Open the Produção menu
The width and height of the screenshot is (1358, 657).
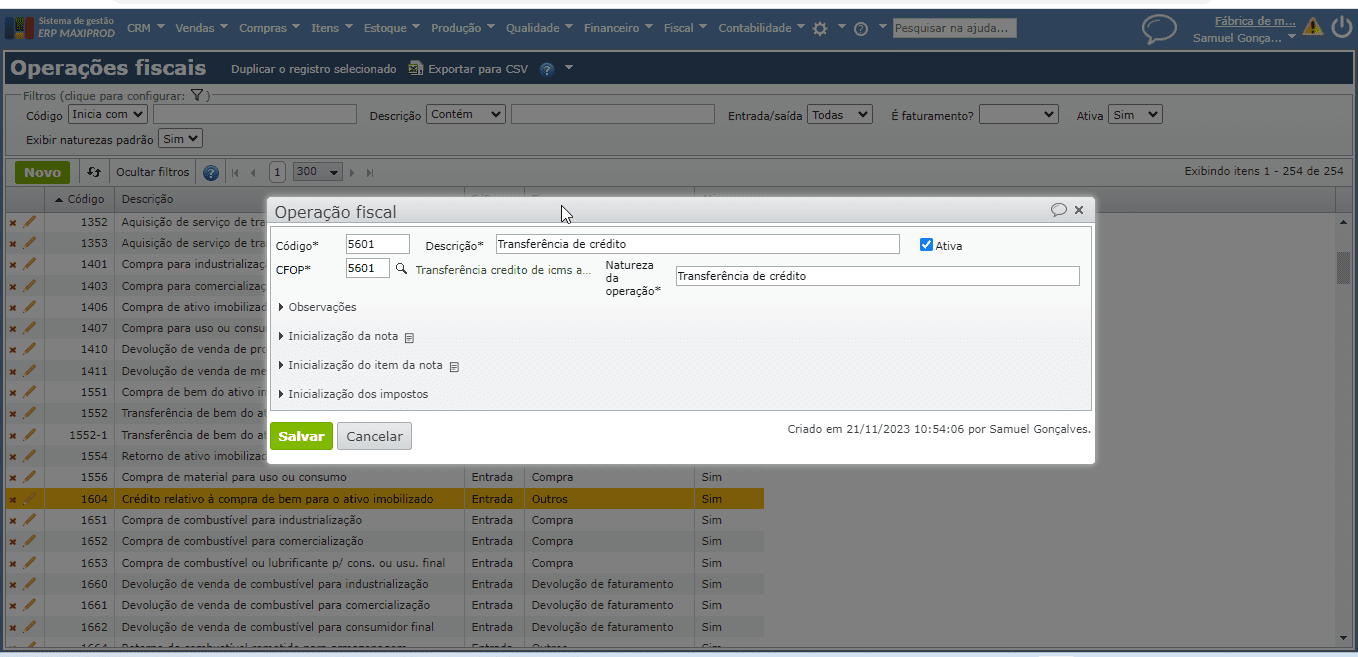click(x=463, y=28)
